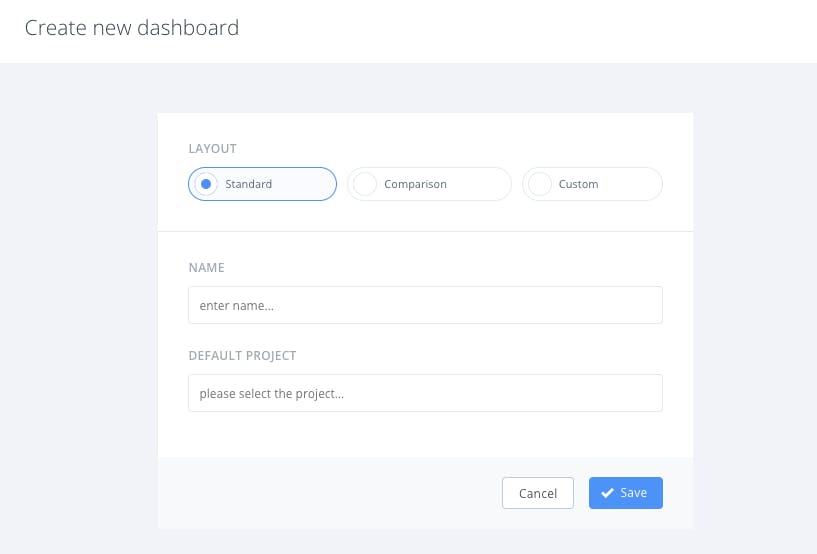Choose the Comparison layout radio circle
Screen dimensions: 817x554
(365, 184)
